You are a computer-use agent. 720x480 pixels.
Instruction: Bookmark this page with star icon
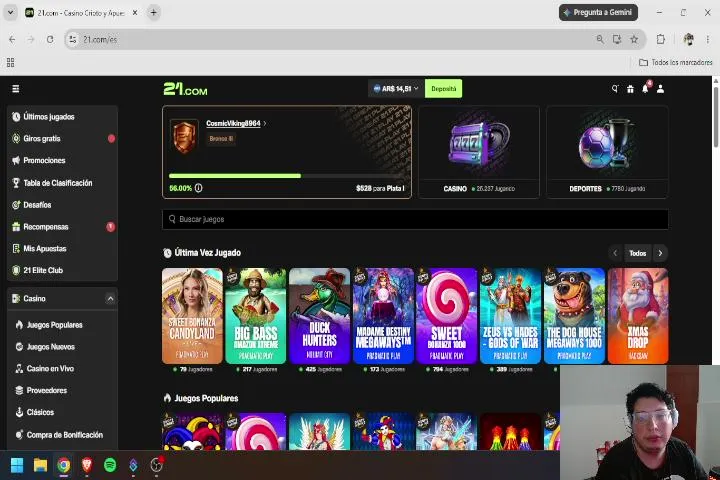634,40
